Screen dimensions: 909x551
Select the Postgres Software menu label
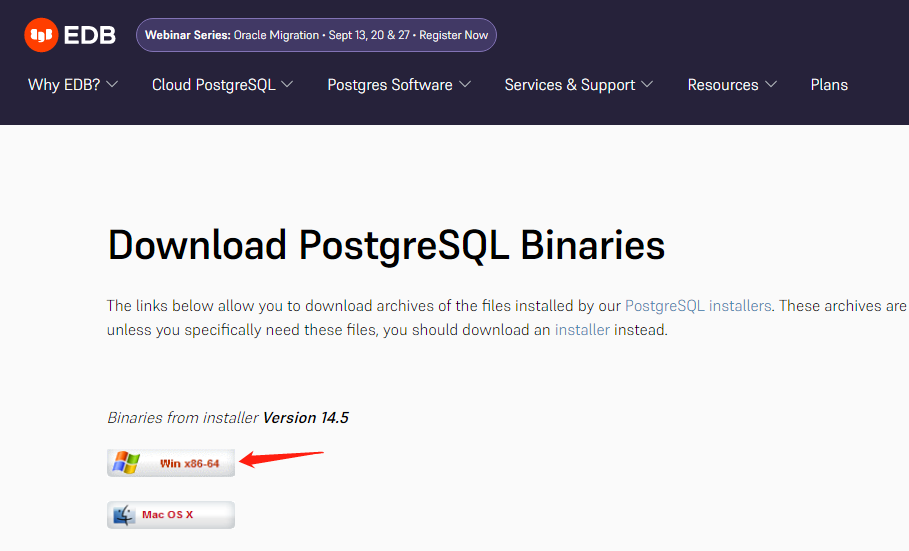coord(390,85)
